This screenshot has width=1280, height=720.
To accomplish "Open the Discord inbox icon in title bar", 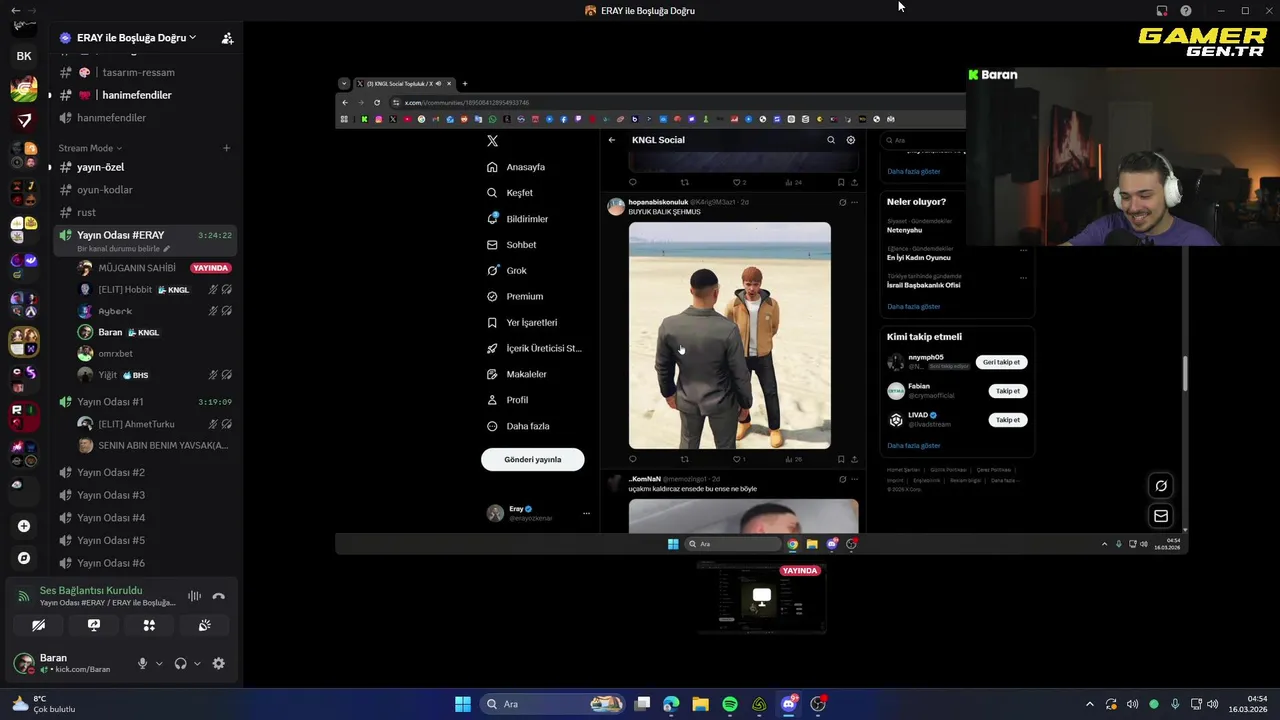I will click(x=1162, y=11).
